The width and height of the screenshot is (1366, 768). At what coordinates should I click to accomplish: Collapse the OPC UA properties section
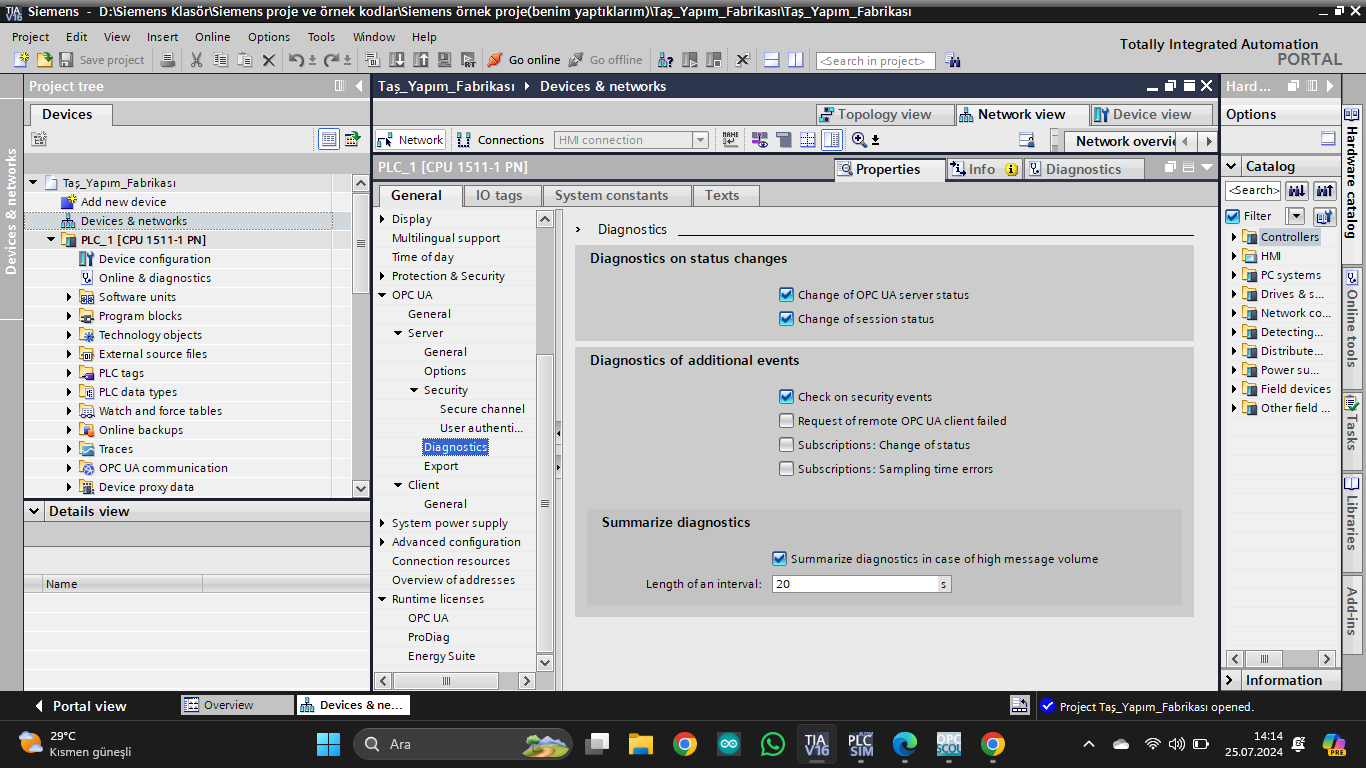coord(382,295)
